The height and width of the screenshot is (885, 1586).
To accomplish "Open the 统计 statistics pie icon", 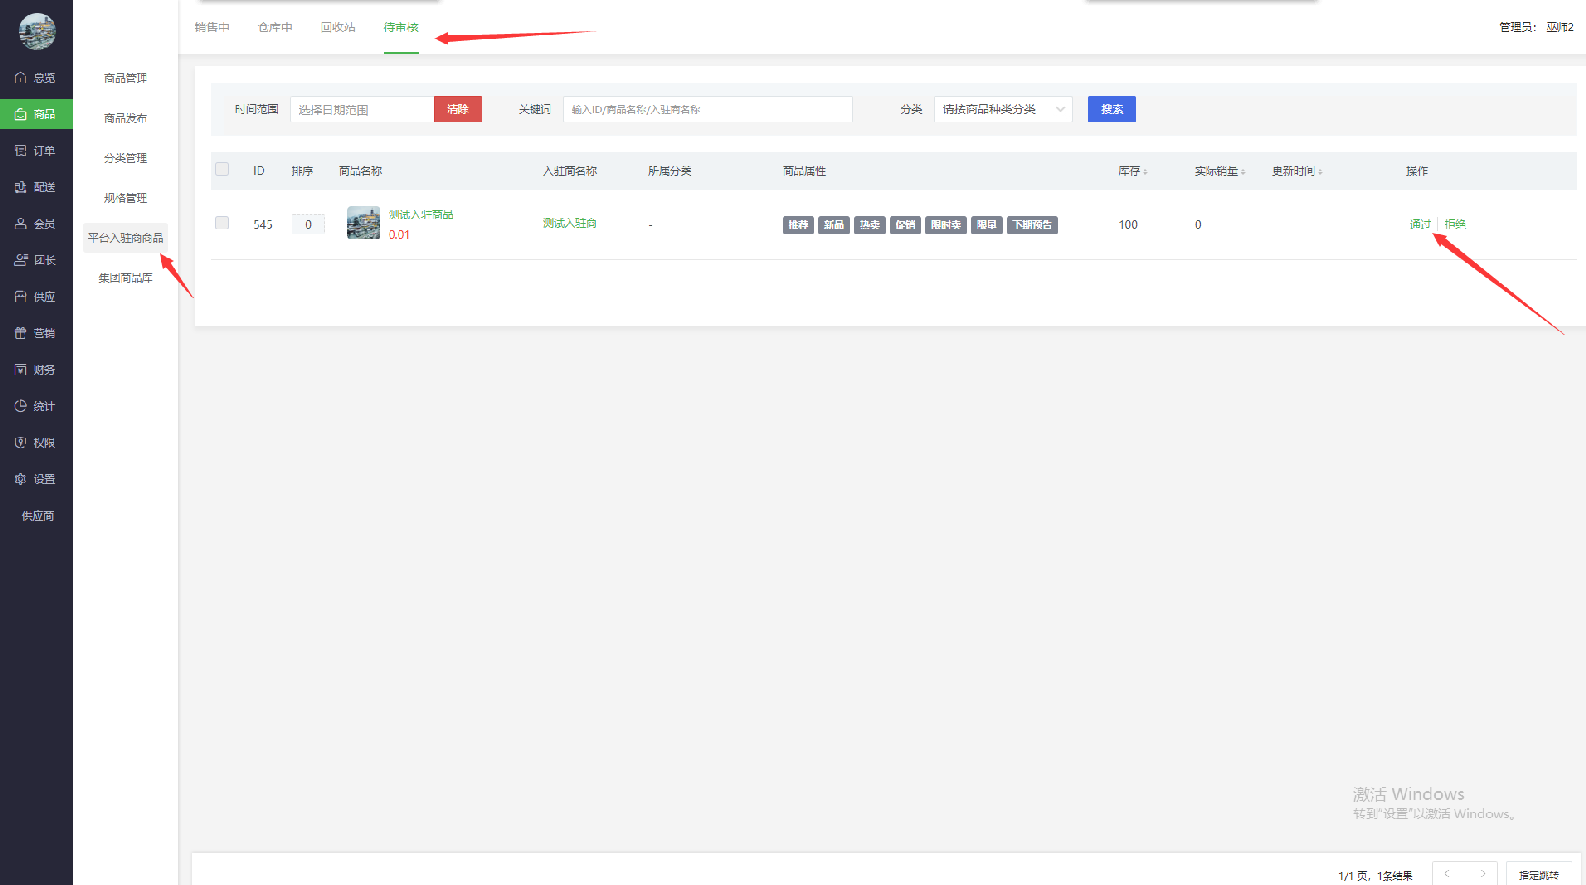I will tap(21, 406).
